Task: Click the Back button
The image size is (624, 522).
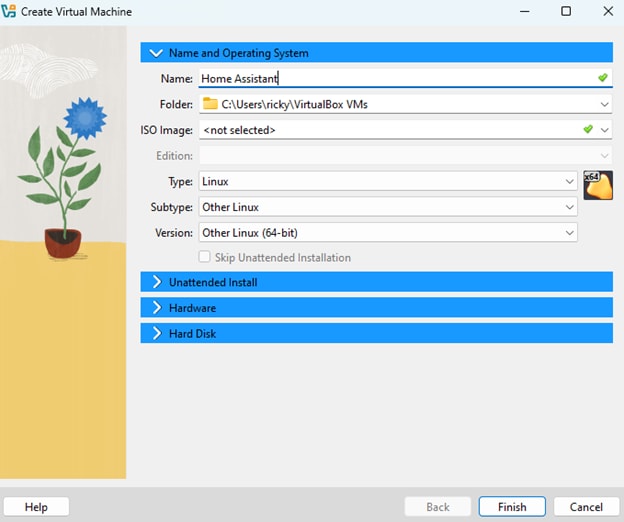Action: click(437, 506)
